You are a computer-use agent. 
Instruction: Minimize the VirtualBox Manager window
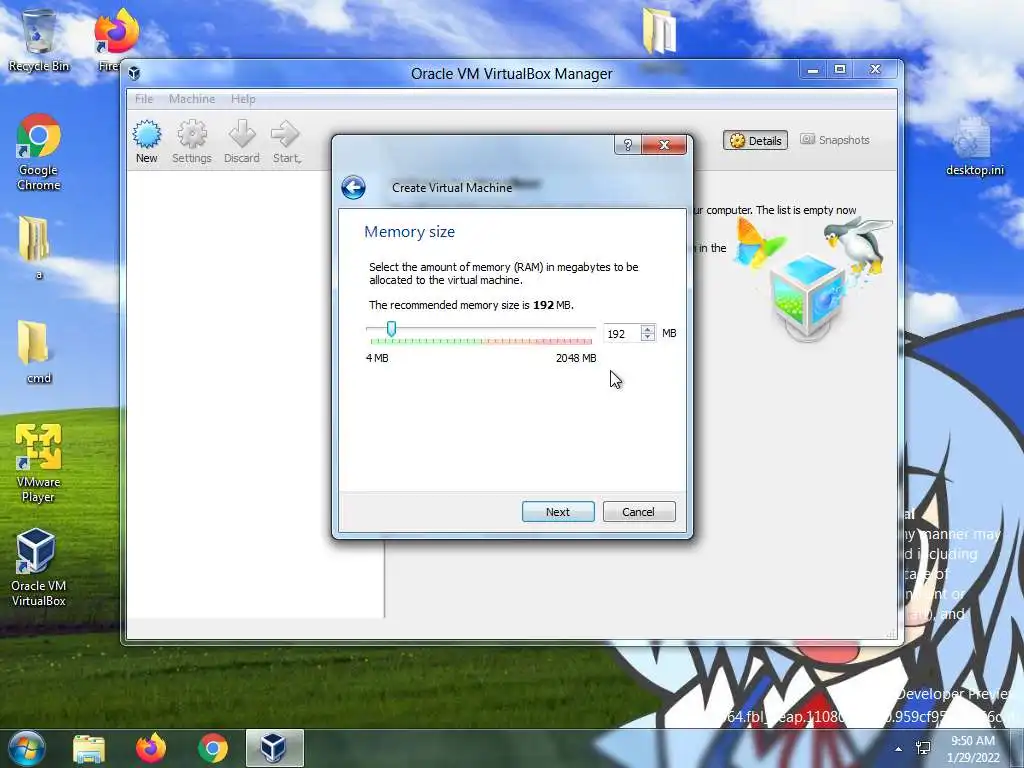pos(813,69)
